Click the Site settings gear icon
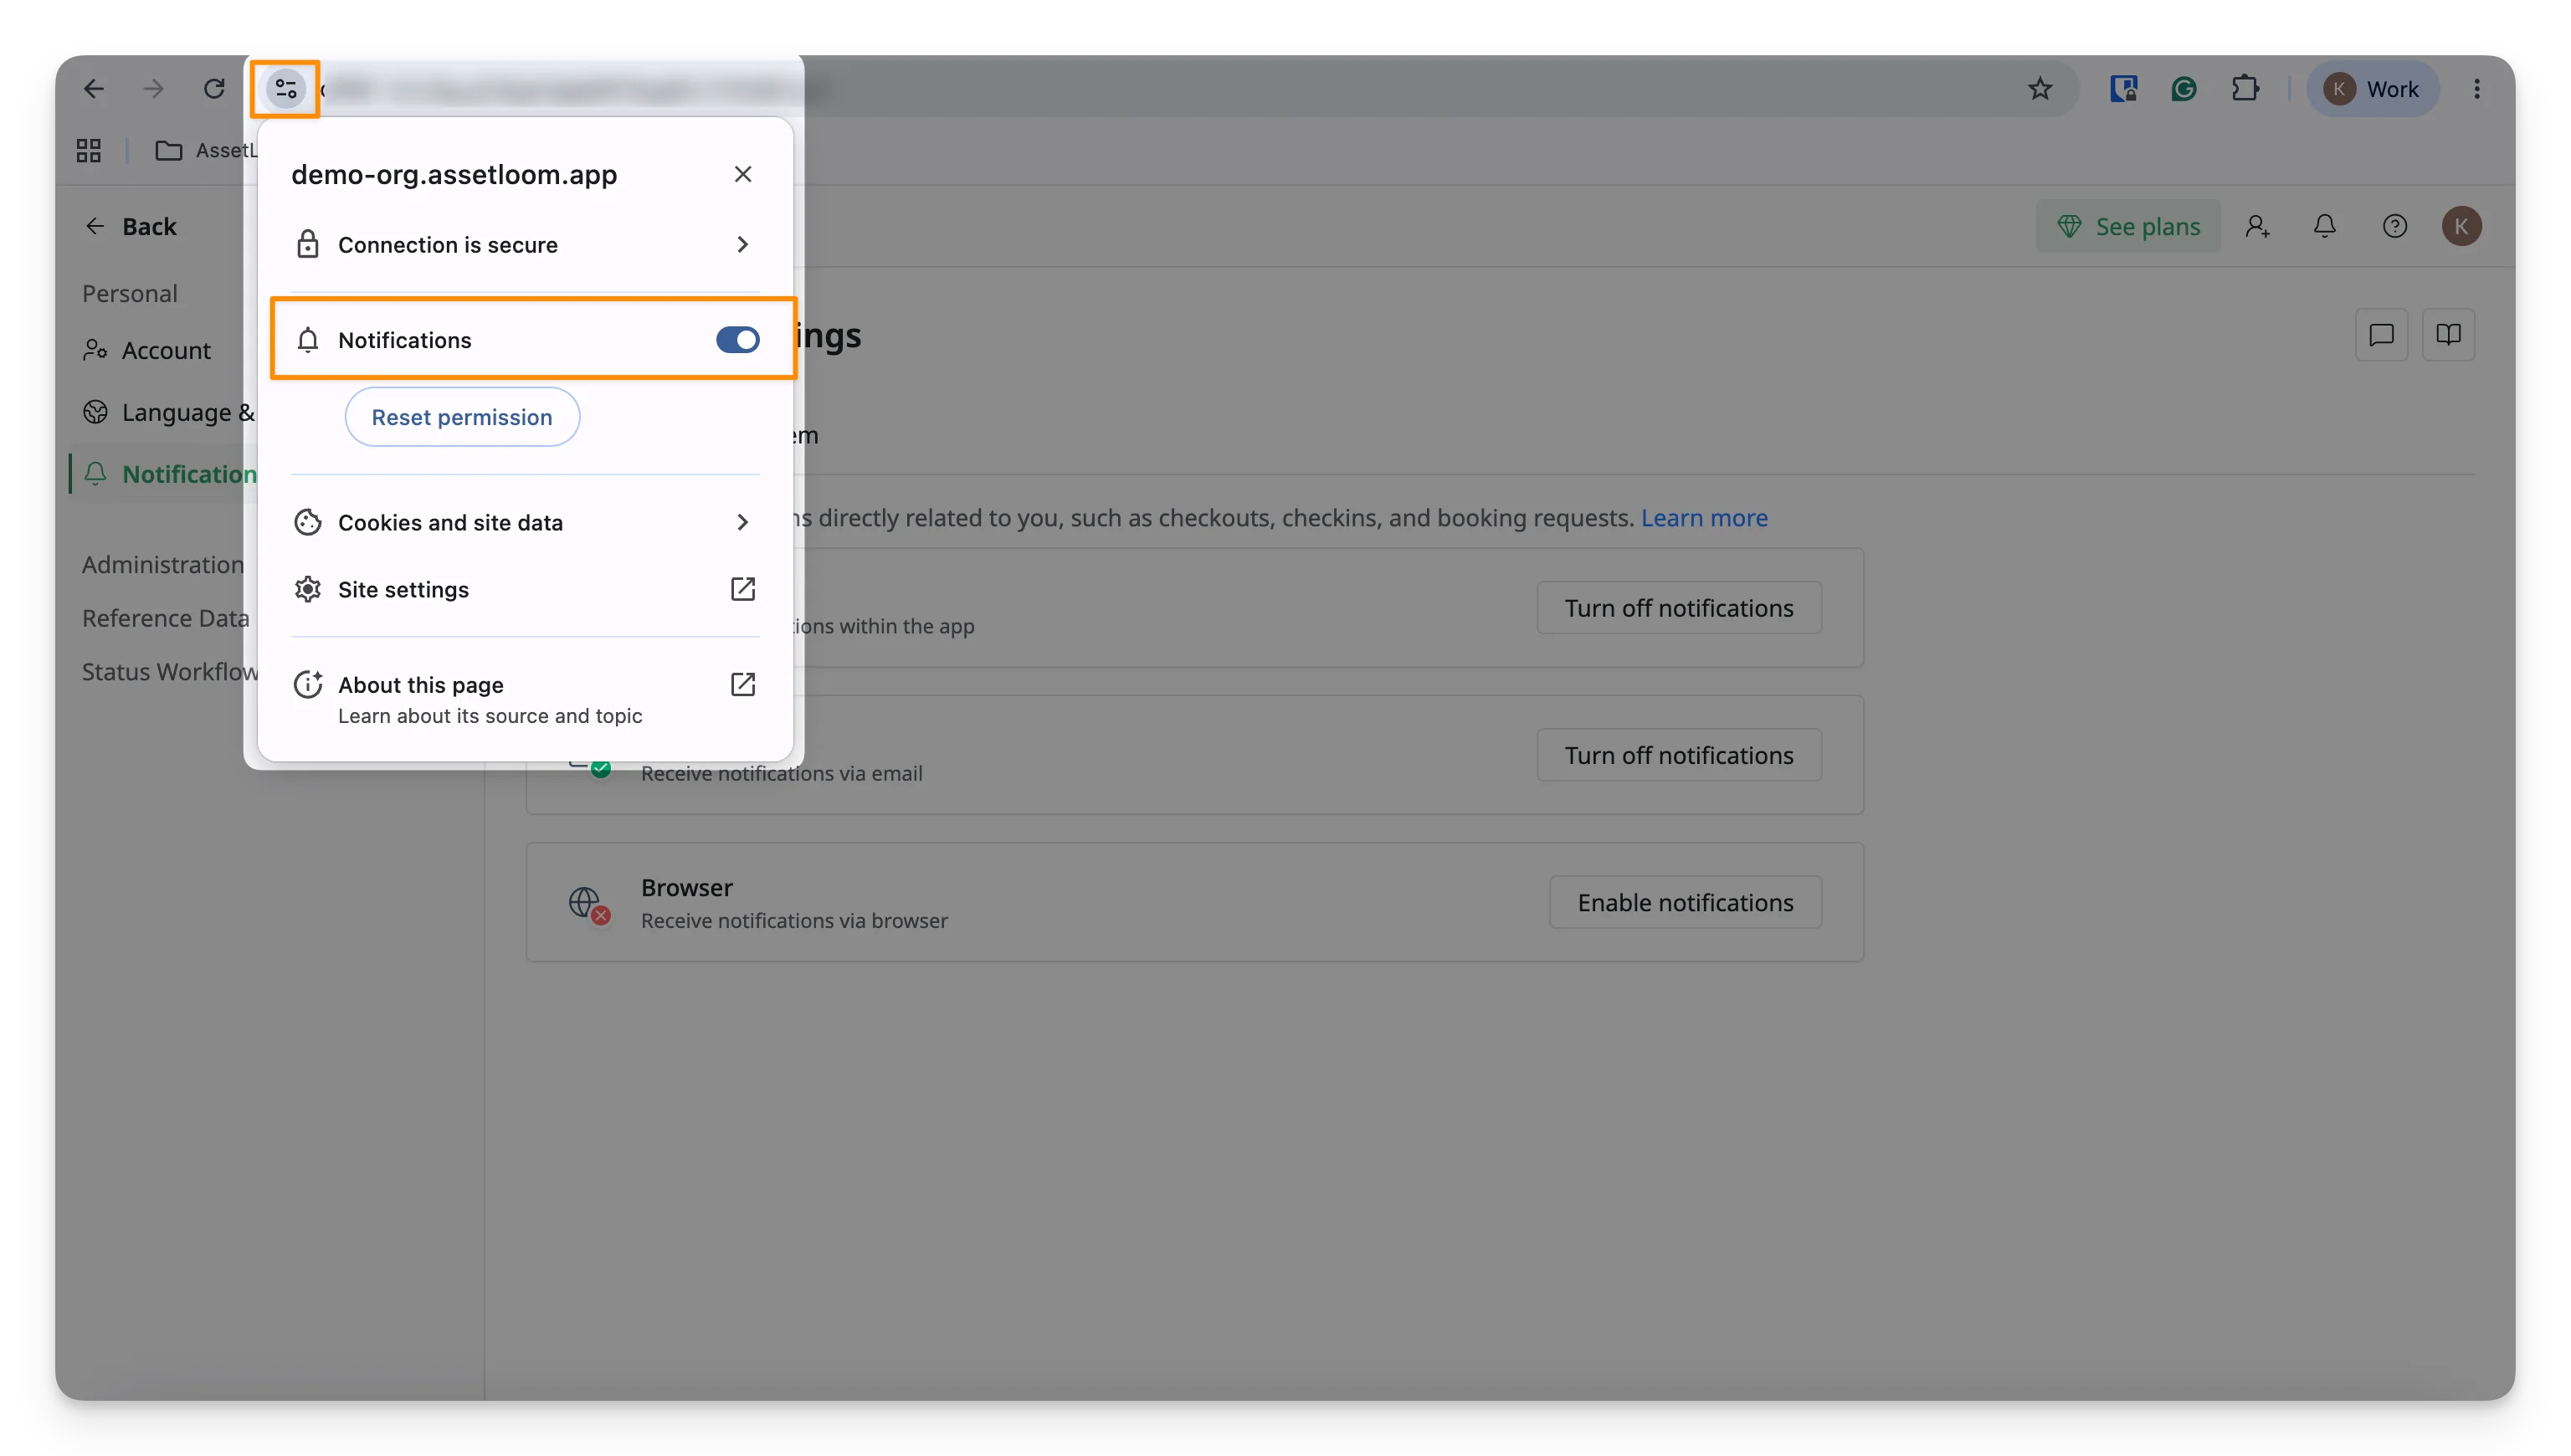2571x1456 pixels. click(x=308, y=589)
